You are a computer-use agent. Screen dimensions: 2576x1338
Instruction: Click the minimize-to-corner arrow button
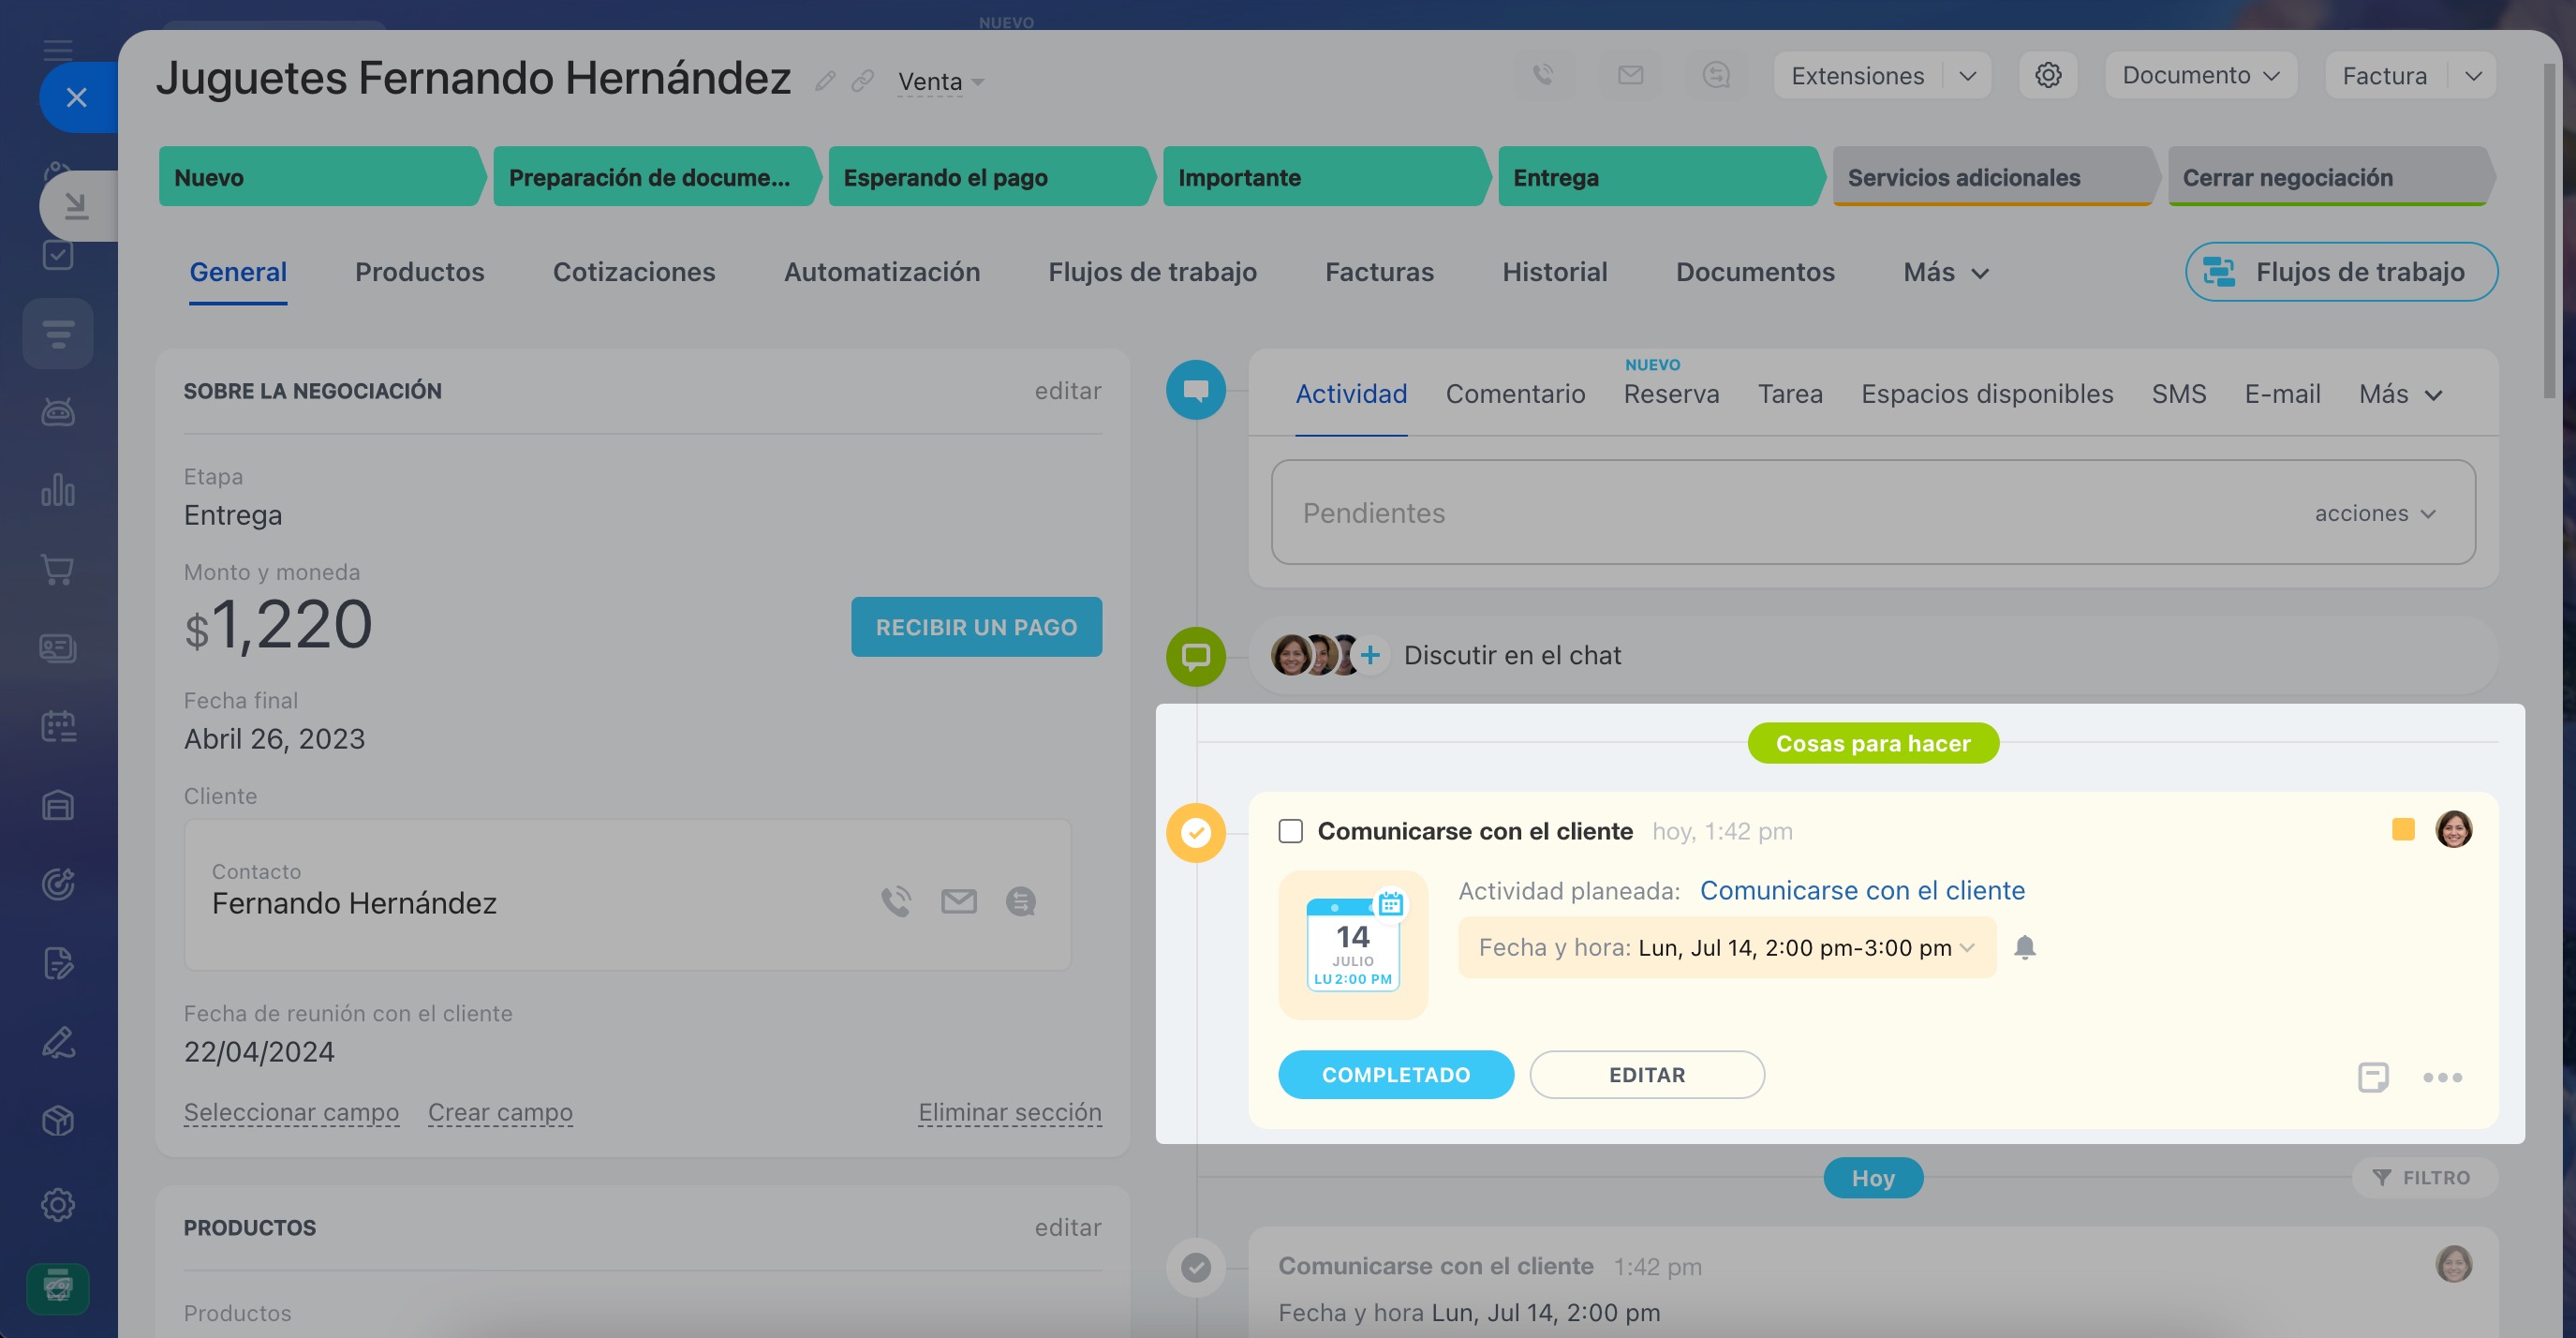click(x=78, y=205)
